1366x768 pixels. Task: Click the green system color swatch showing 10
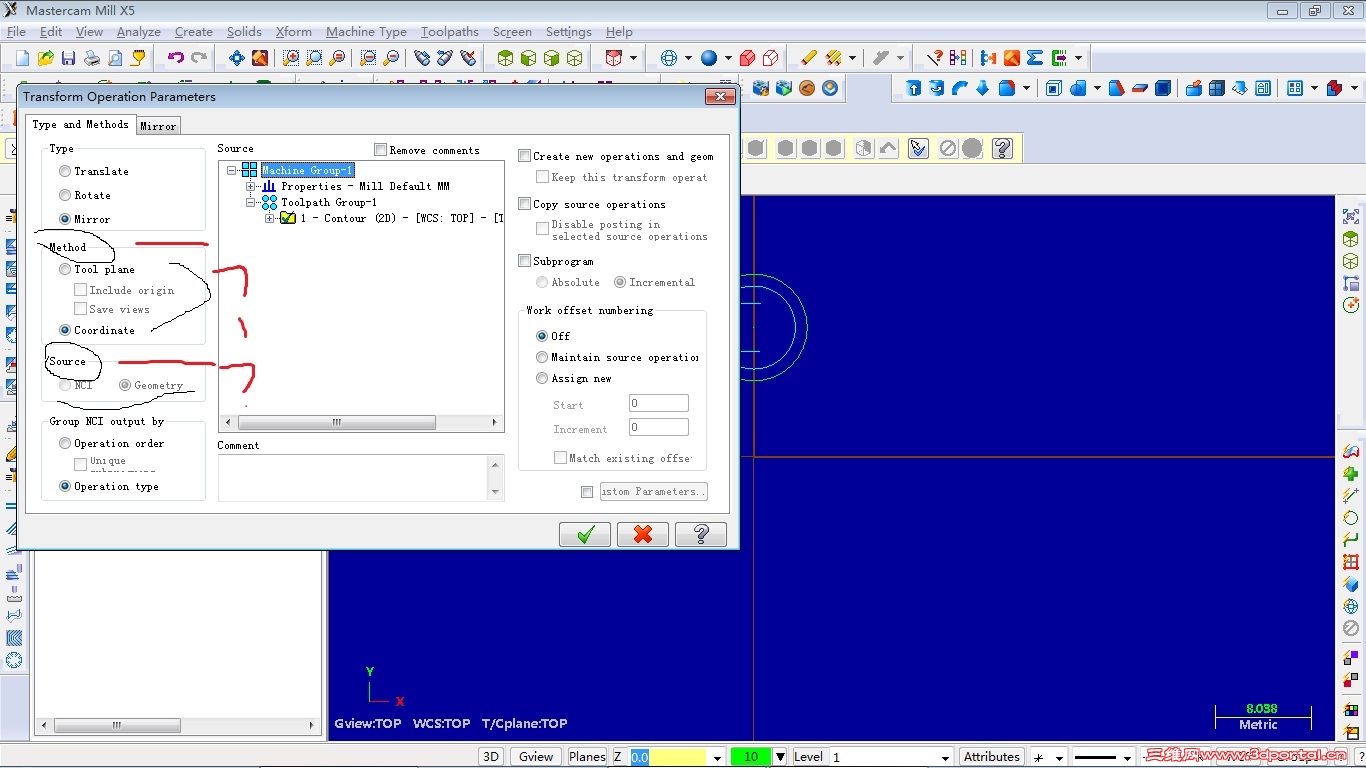point(751,757)
